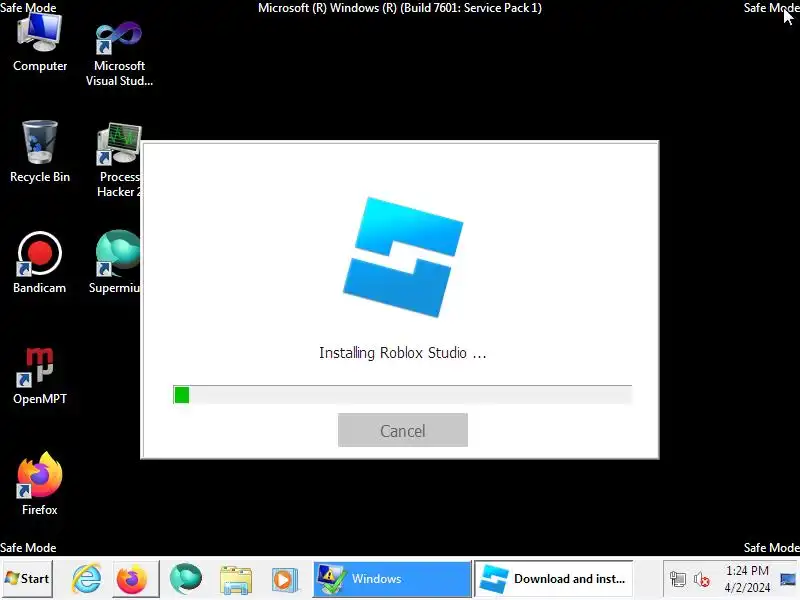This screenshot has height=600, width=800.
Task: Select the Firefox desktop shortcut
Action: [40, 484]
